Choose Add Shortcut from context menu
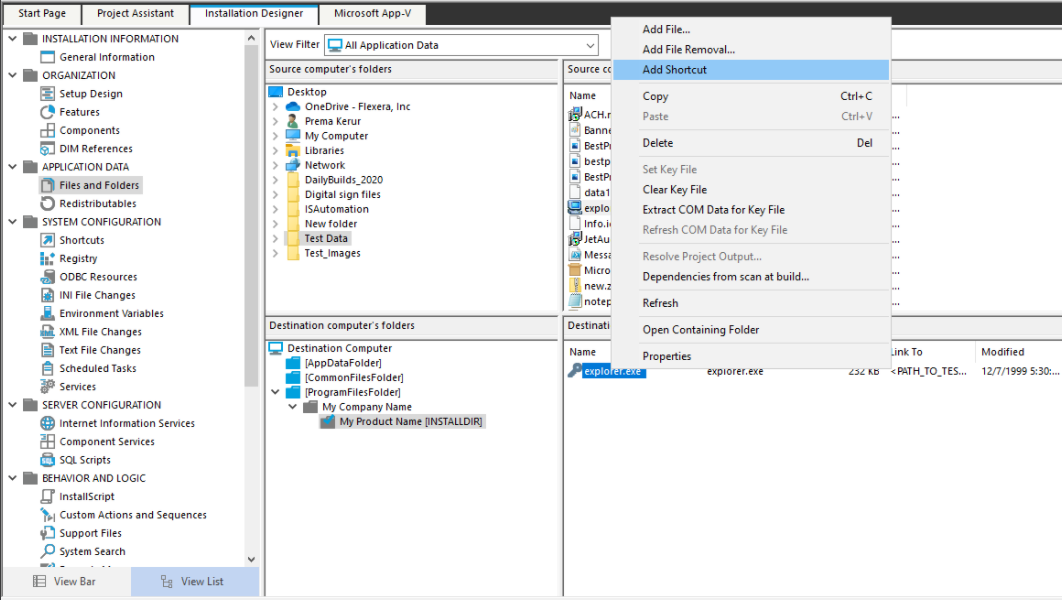 point(674,70)
